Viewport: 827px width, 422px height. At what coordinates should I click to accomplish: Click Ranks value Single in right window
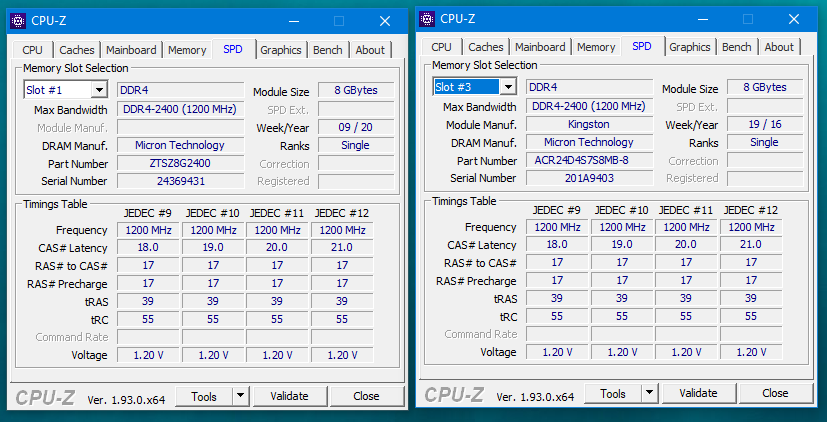click(765, 142)
